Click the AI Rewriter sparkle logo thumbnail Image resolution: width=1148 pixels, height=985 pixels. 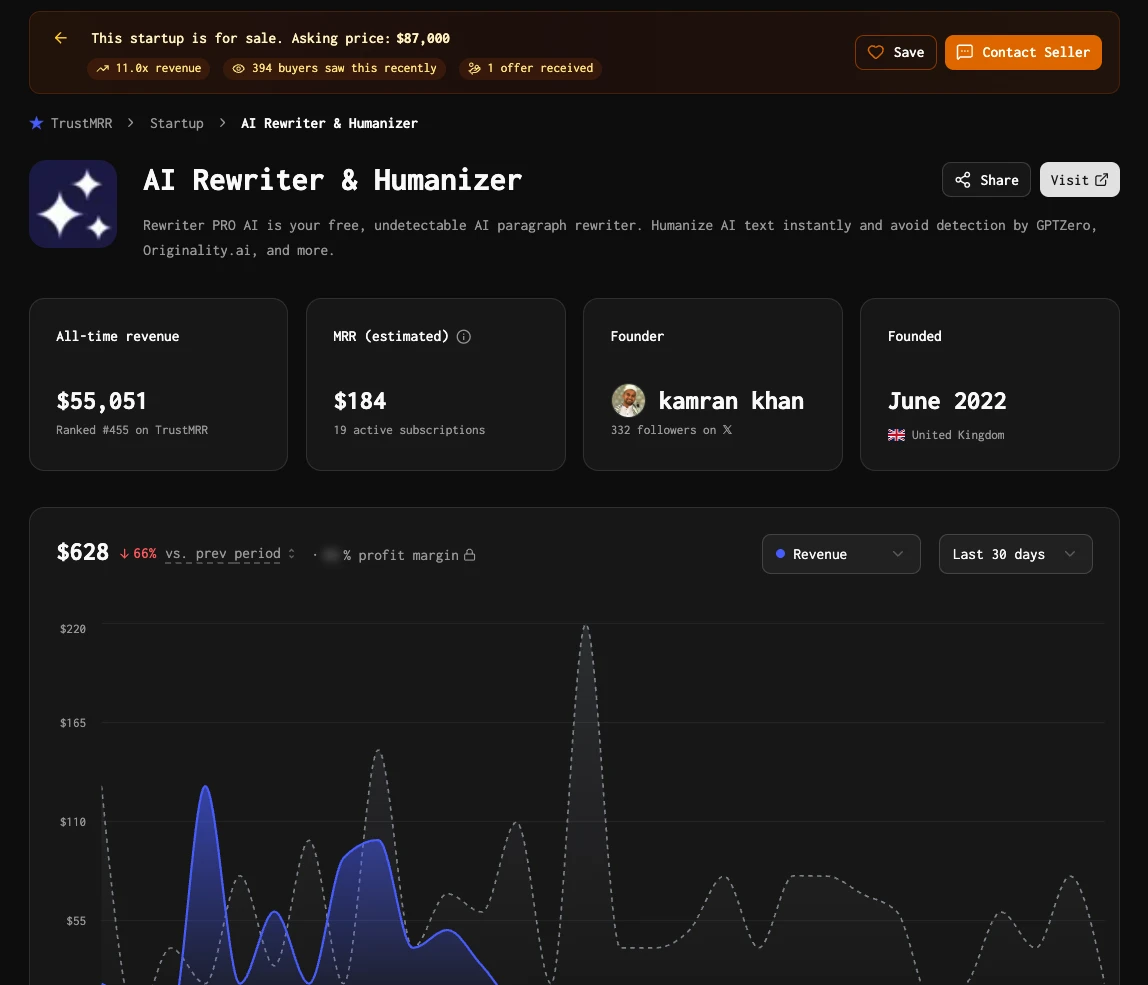pos(73,204)
